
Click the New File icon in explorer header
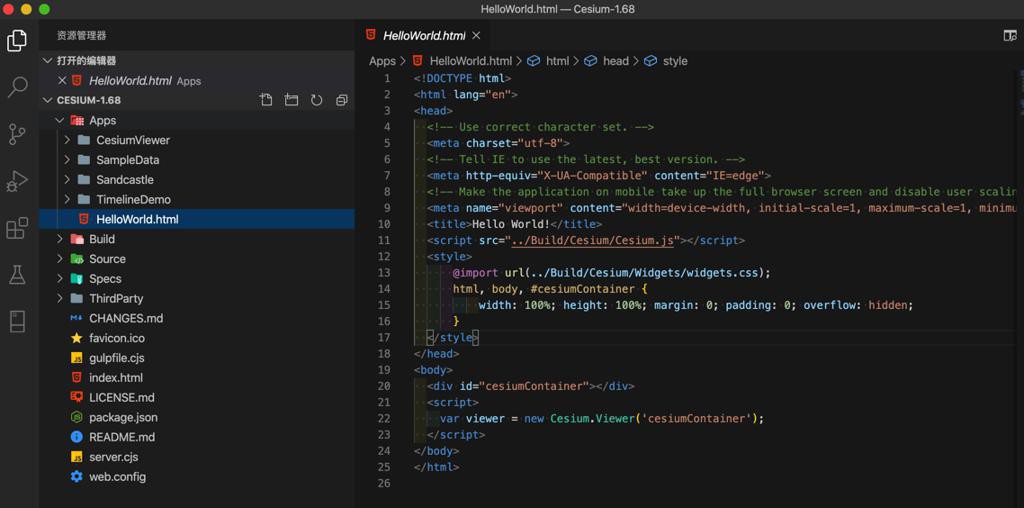pos(266,100)
